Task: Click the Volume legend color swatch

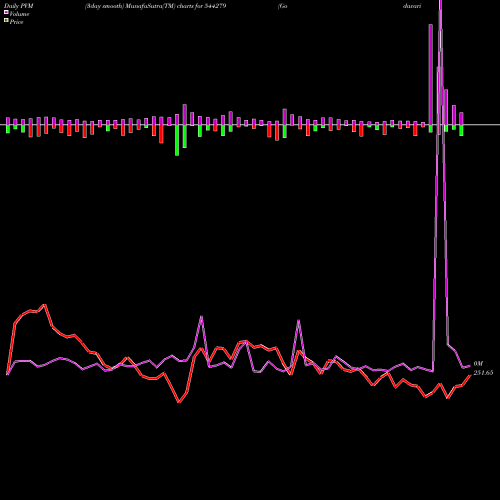Action: tap(6, 12)
